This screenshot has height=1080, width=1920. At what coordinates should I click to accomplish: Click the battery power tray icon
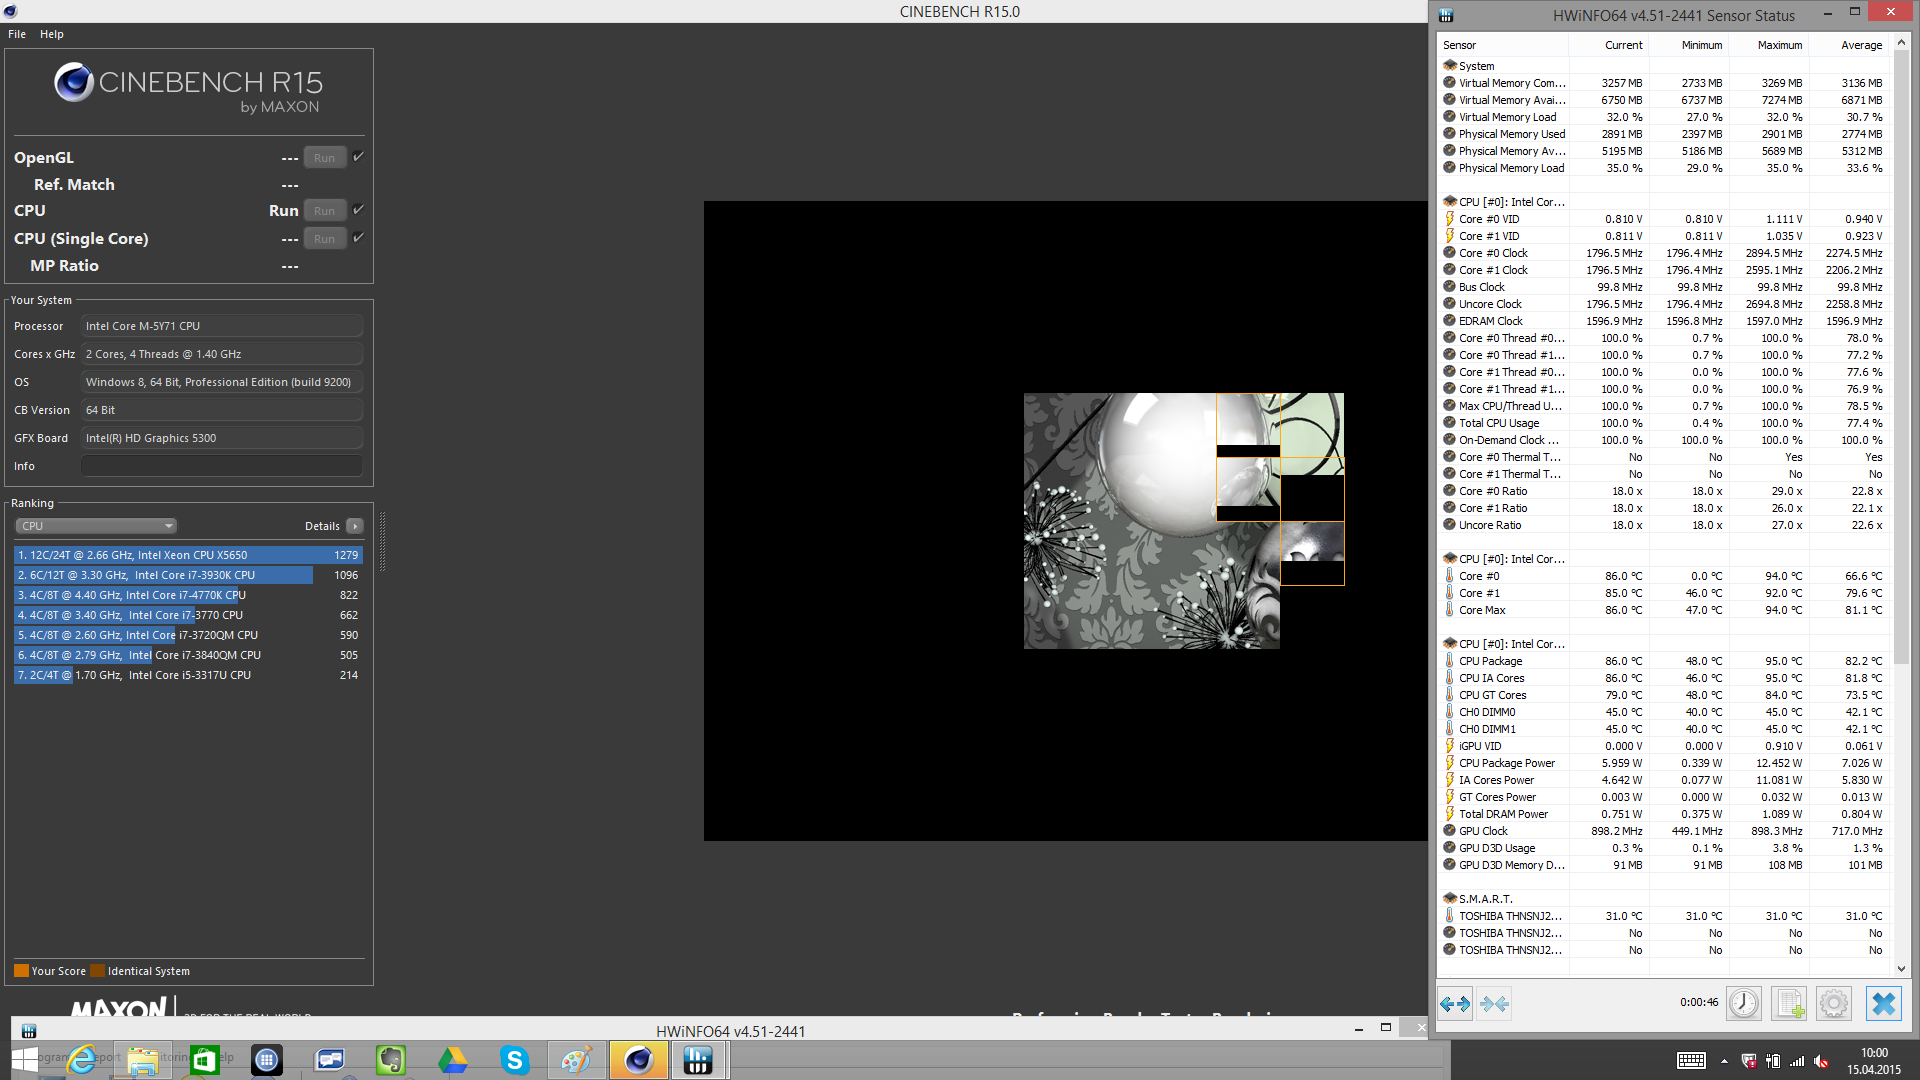click(x=1773, y=1061)
